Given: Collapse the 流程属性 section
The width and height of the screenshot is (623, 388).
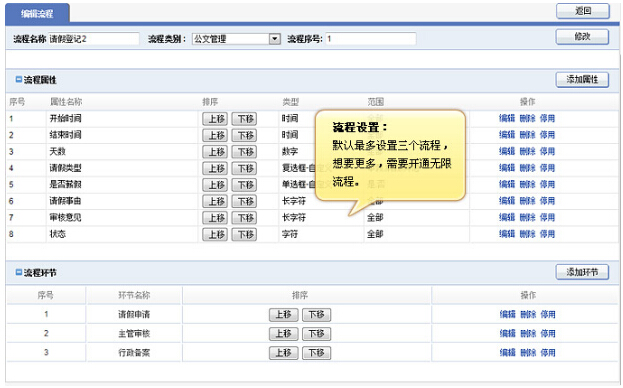Looking at the screenshot, I should [x=19, y=79].
